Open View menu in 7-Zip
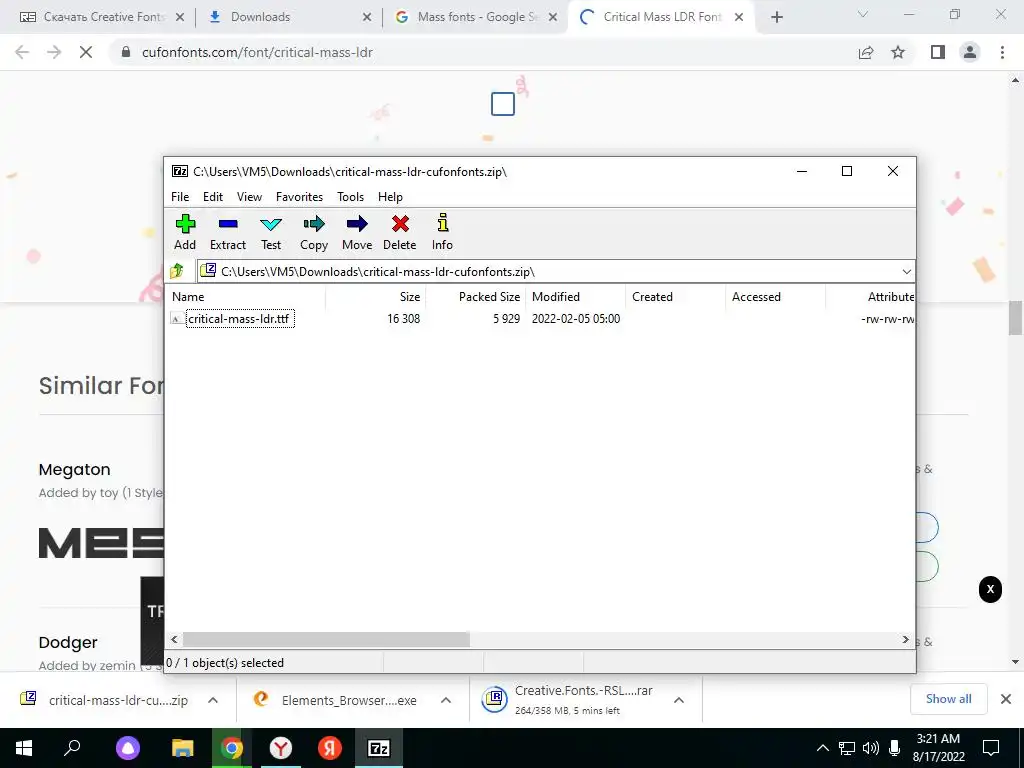Image resolution: width=1024 pixels, height=768 pixels. pyautogui.click(x=249, y=197)
